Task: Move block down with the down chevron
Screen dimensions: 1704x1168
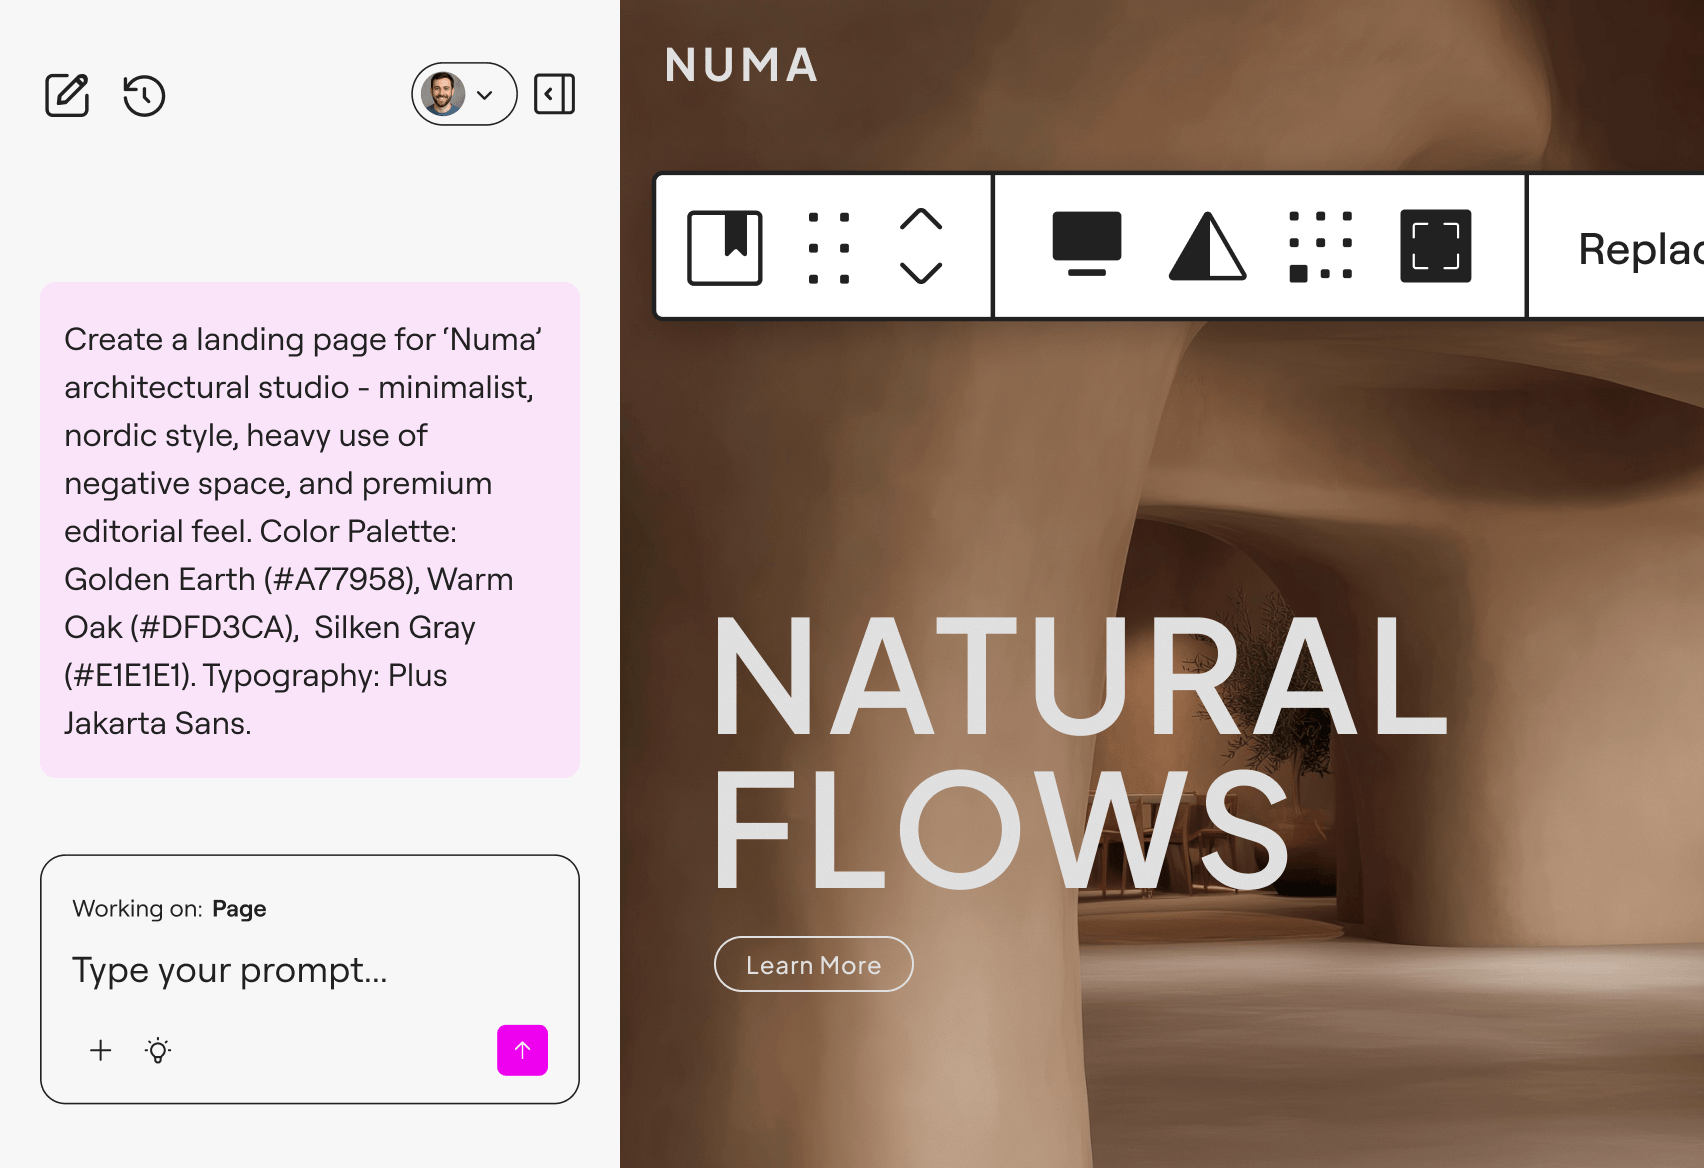Action: tap(921, 273)
